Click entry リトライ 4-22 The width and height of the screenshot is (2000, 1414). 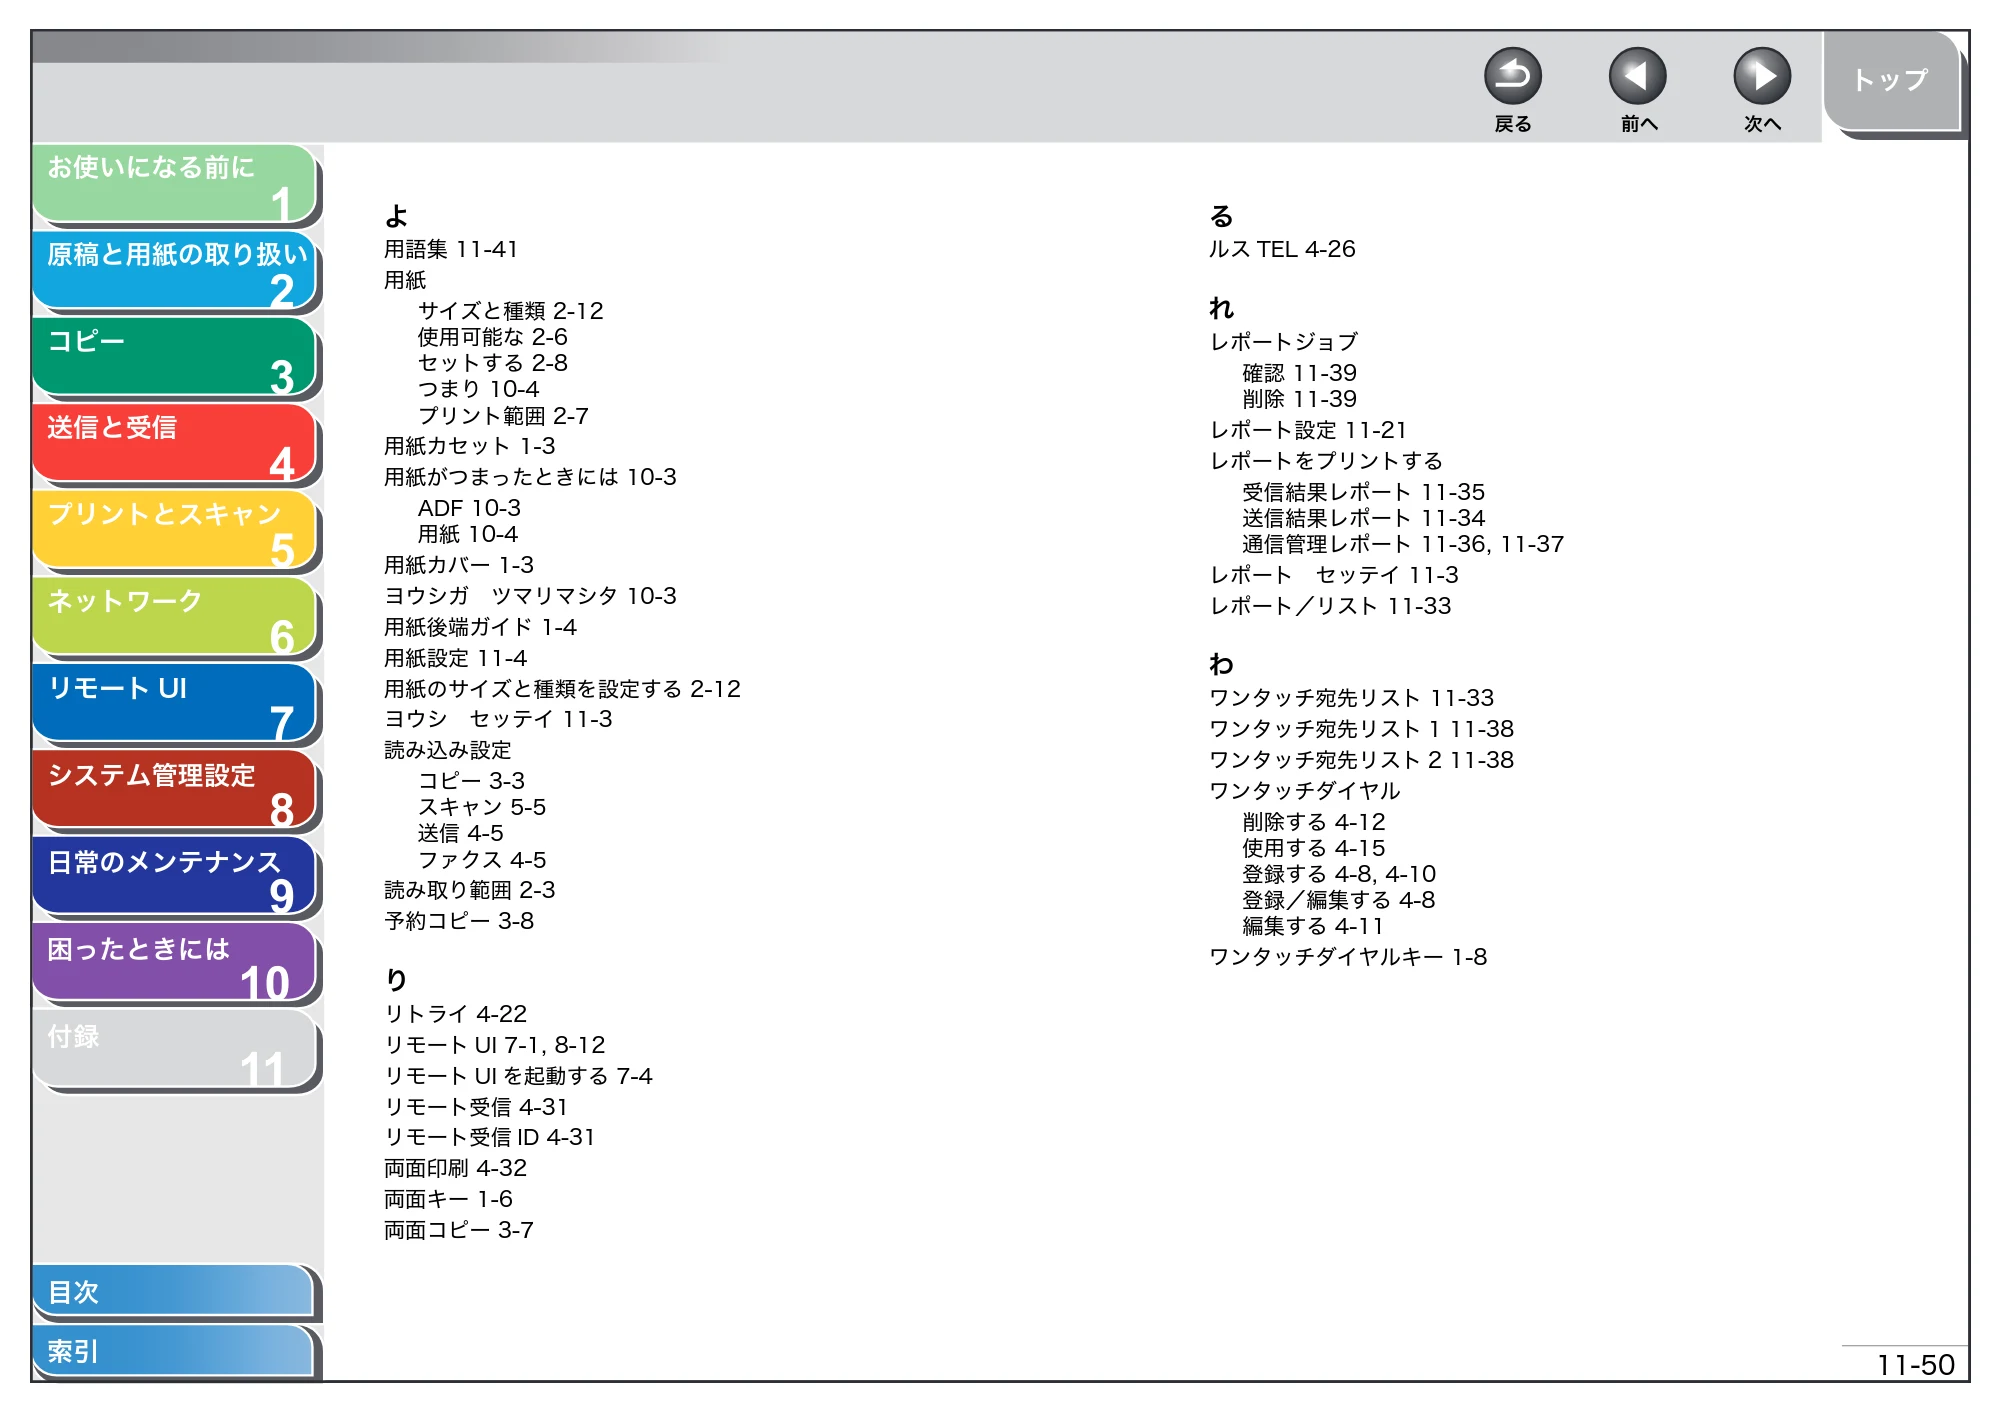coord(456,1014)
